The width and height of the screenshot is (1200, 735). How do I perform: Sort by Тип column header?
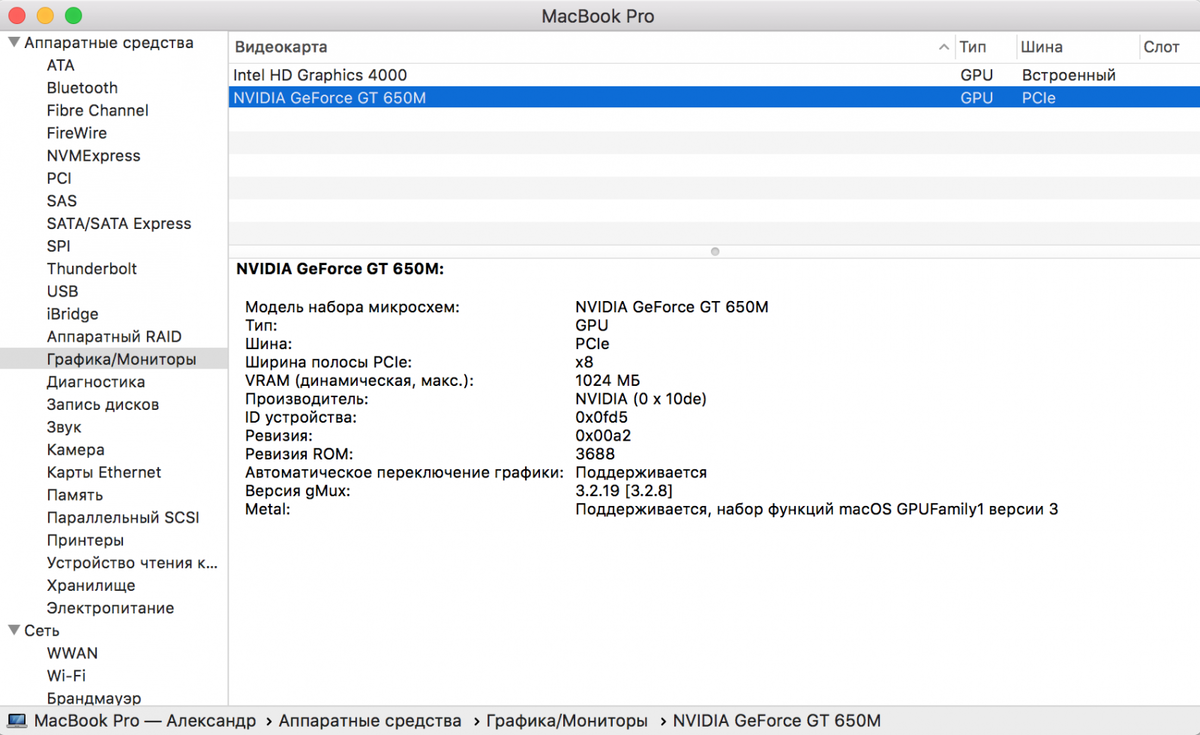pos(972,47)
